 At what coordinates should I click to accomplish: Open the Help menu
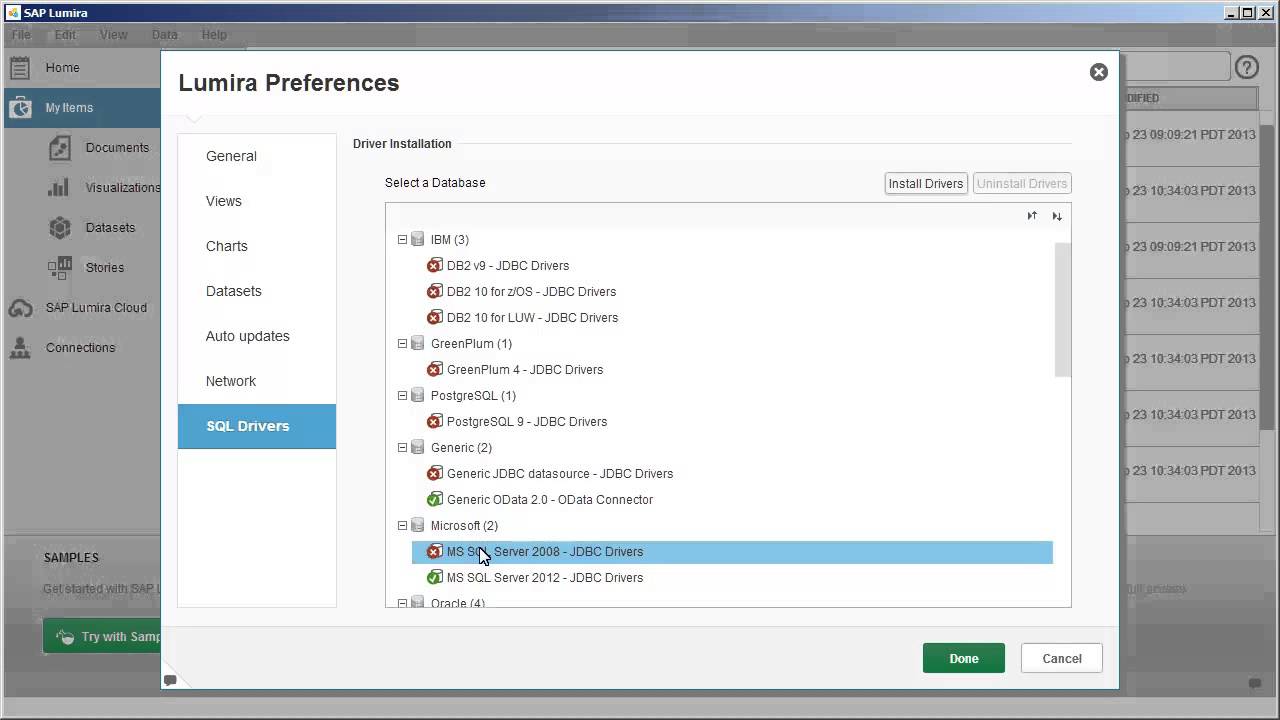pyautogui.click(x=214, y=35)
